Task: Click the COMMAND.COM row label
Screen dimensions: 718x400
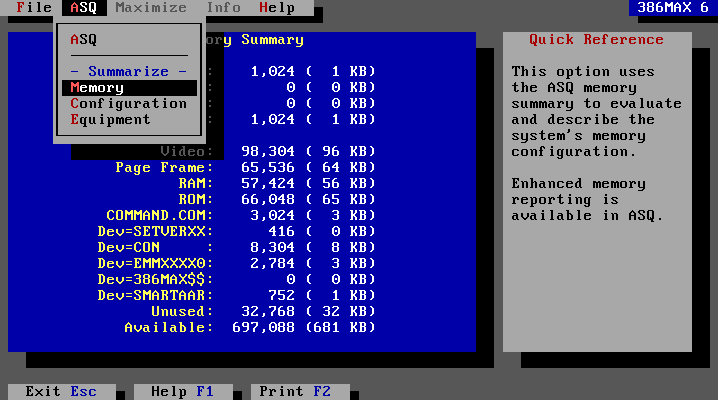Action: click(x=159, y=216)
